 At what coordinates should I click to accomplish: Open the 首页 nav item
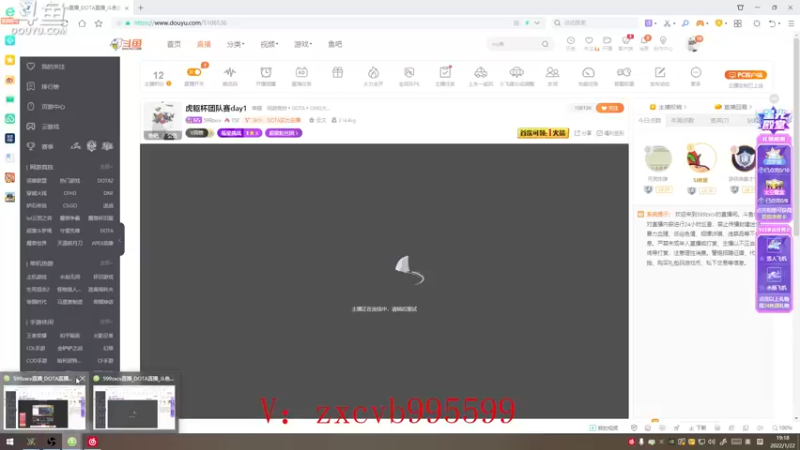click(173, 44)
